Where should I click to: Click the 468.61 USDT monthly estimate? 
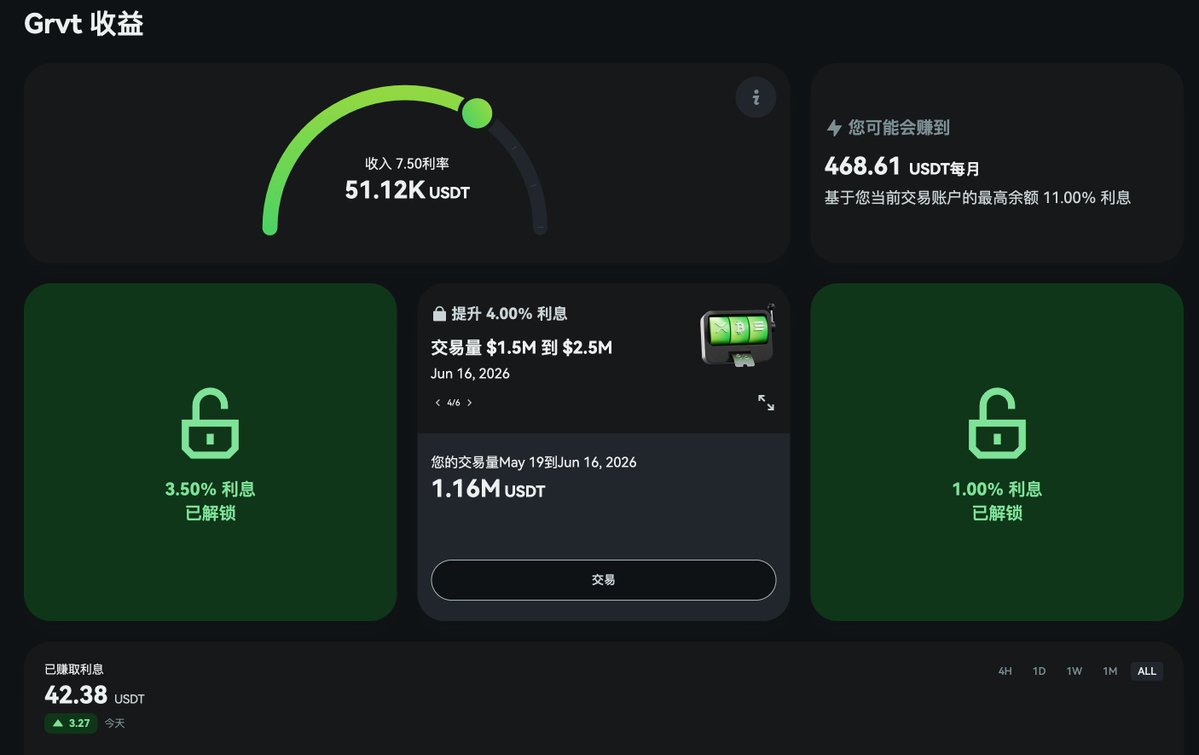pos(902,166)
